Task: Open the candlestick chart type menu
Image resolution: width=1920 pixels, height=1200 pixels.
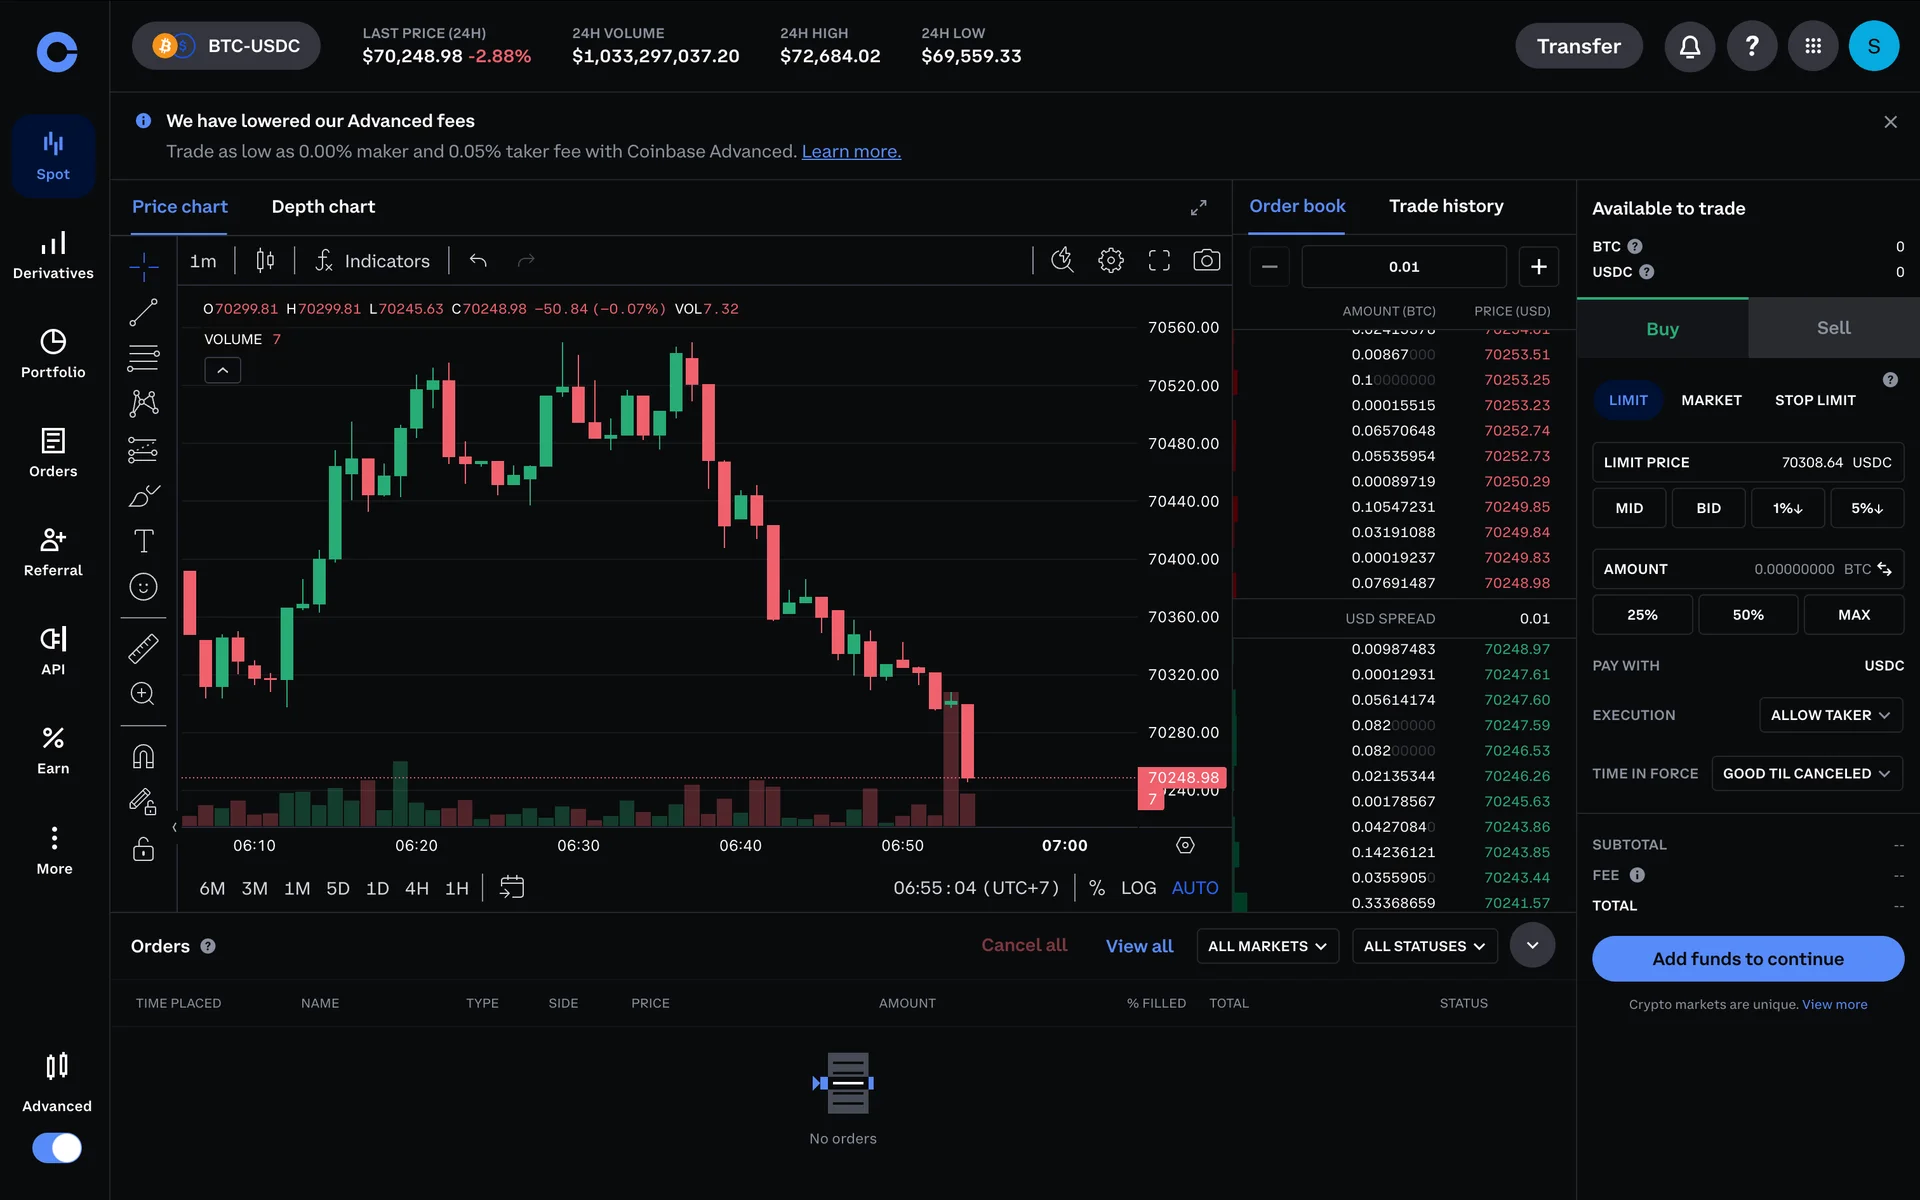Action: (x=265, y=261)
